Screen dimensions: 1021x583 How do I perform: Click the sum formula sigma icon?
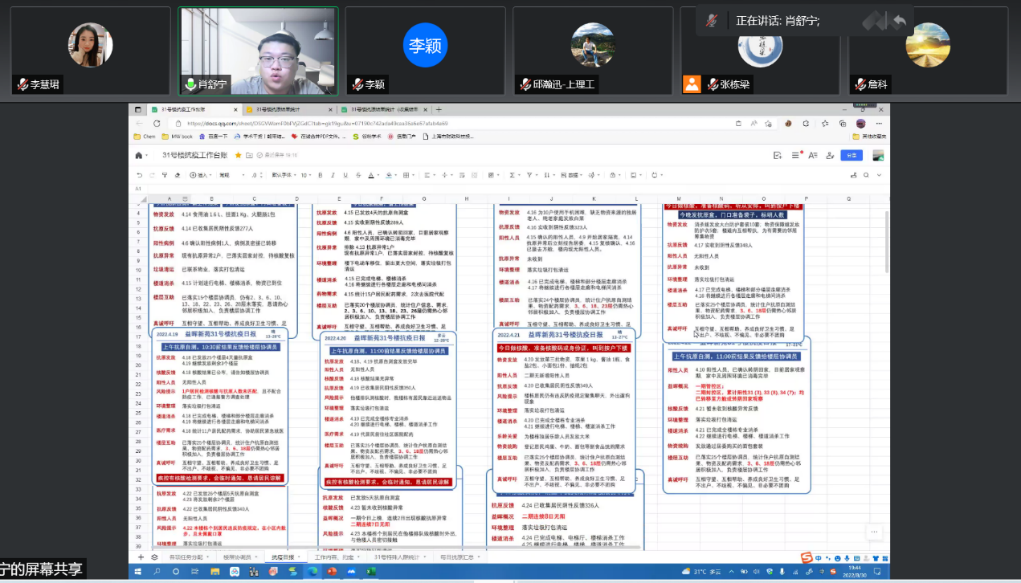(512, 175)
